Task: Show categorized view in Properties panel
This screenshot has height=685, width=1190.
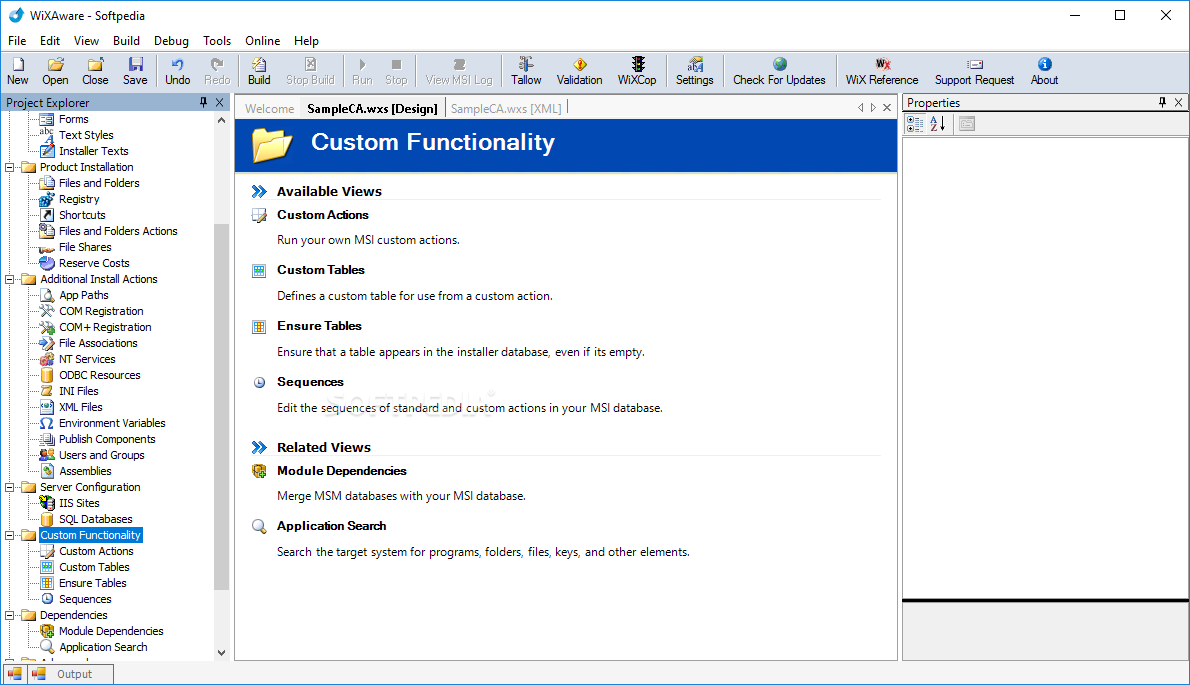Action: 915,124
